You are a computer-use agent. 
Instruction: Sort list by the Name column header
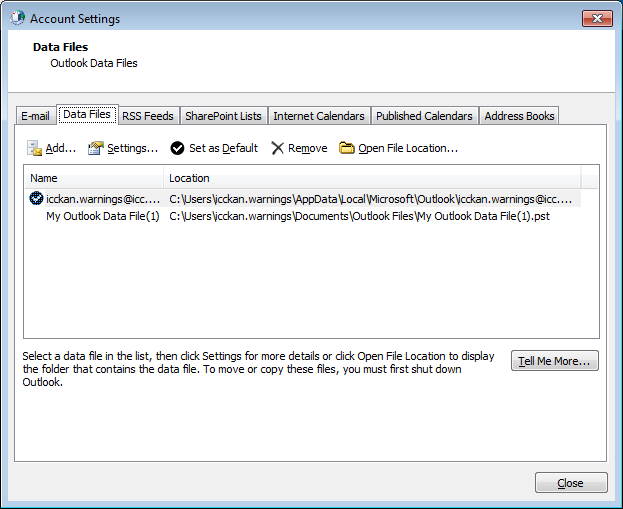tap(94, 178)
